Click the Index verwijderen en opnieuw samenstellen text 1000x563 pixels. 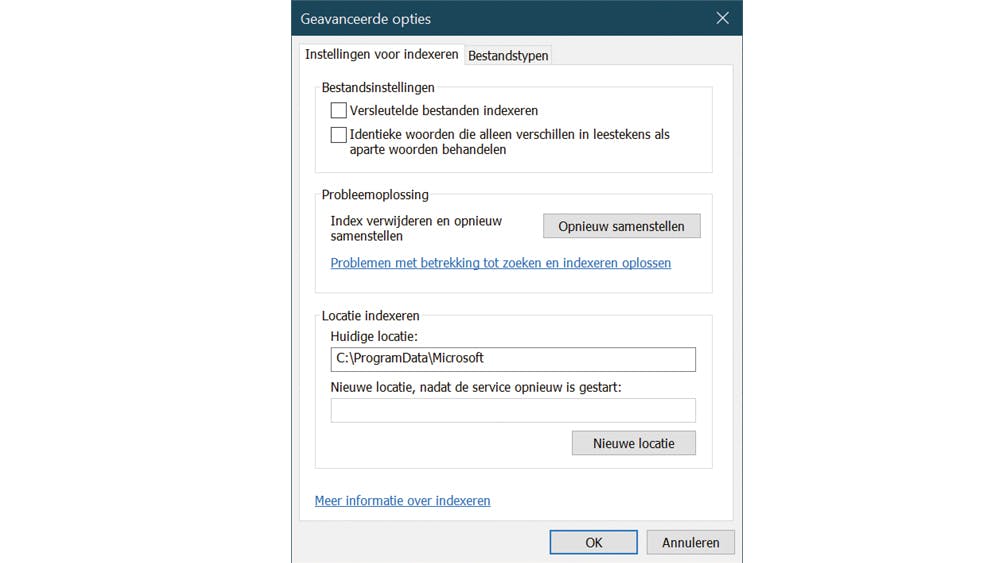(x=416, y=228)
